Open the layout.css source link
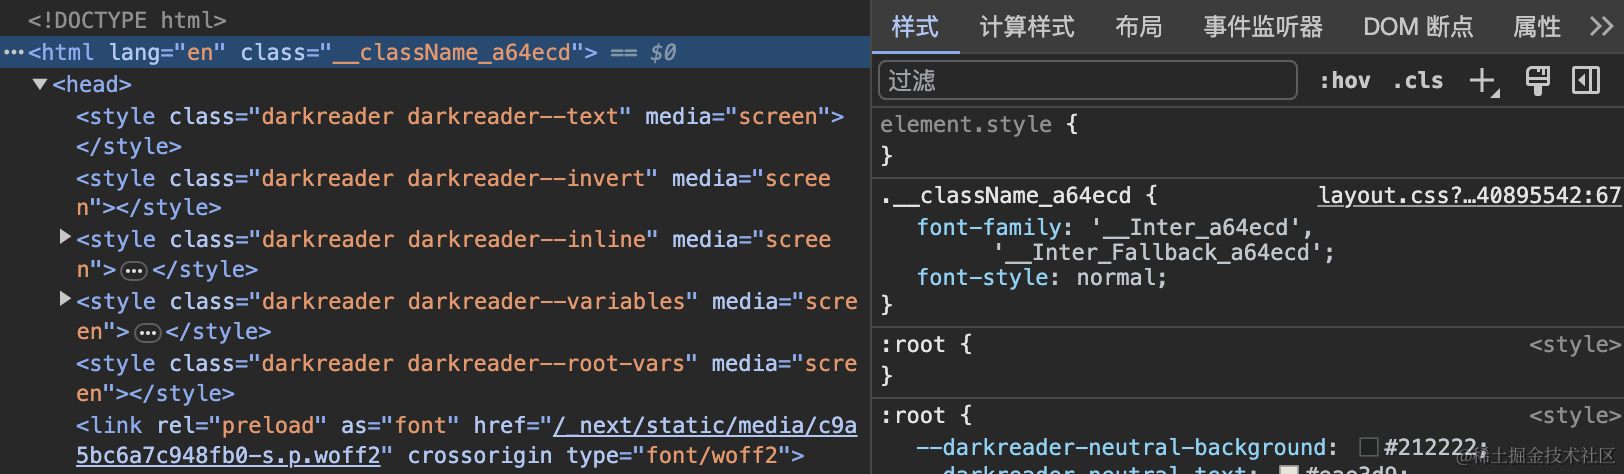The image size is (1624, 474). click(1468, 196)
